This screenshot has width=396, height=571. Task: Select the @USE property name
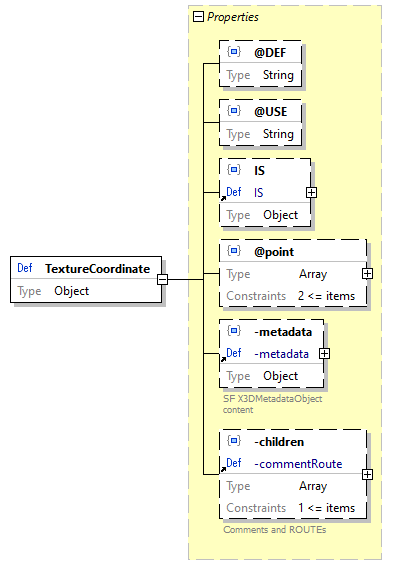(271, 112)
